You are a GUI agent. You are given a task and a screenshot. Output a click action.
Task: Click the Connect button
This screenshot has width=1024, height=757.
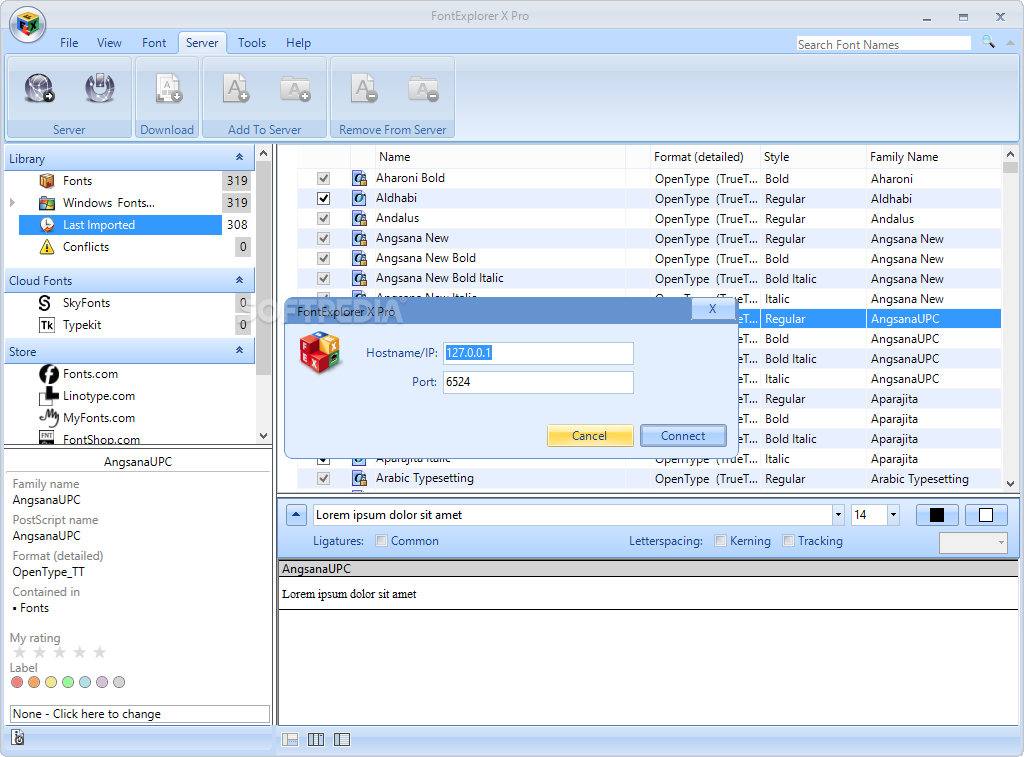[x=683, y=436]
